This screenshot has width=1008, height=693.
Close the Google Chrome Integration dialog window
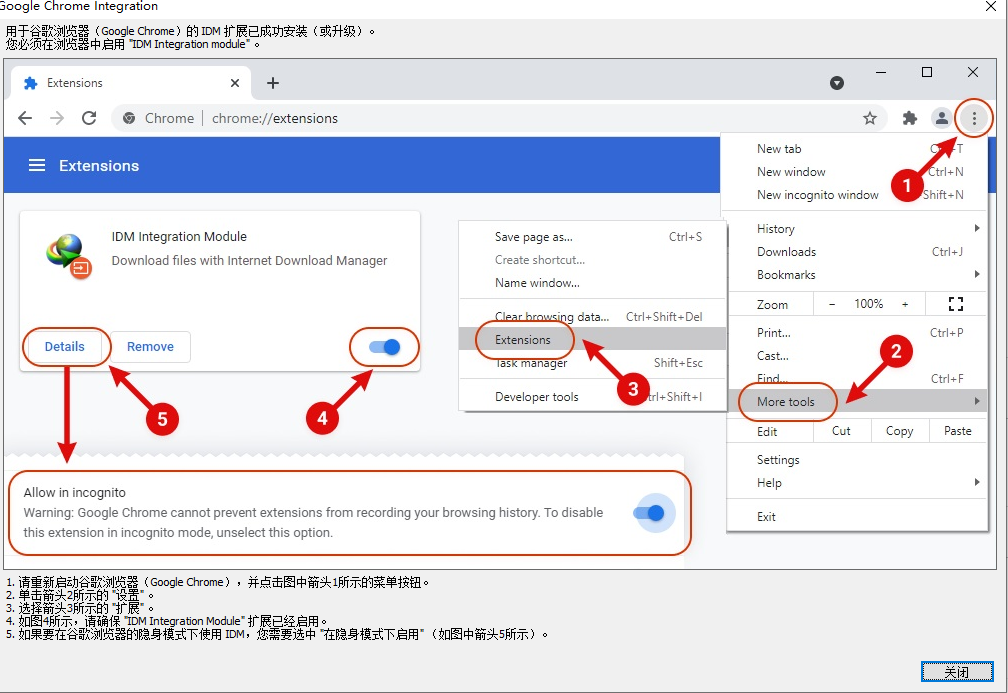pyautogui.click(x=991, y=6)
